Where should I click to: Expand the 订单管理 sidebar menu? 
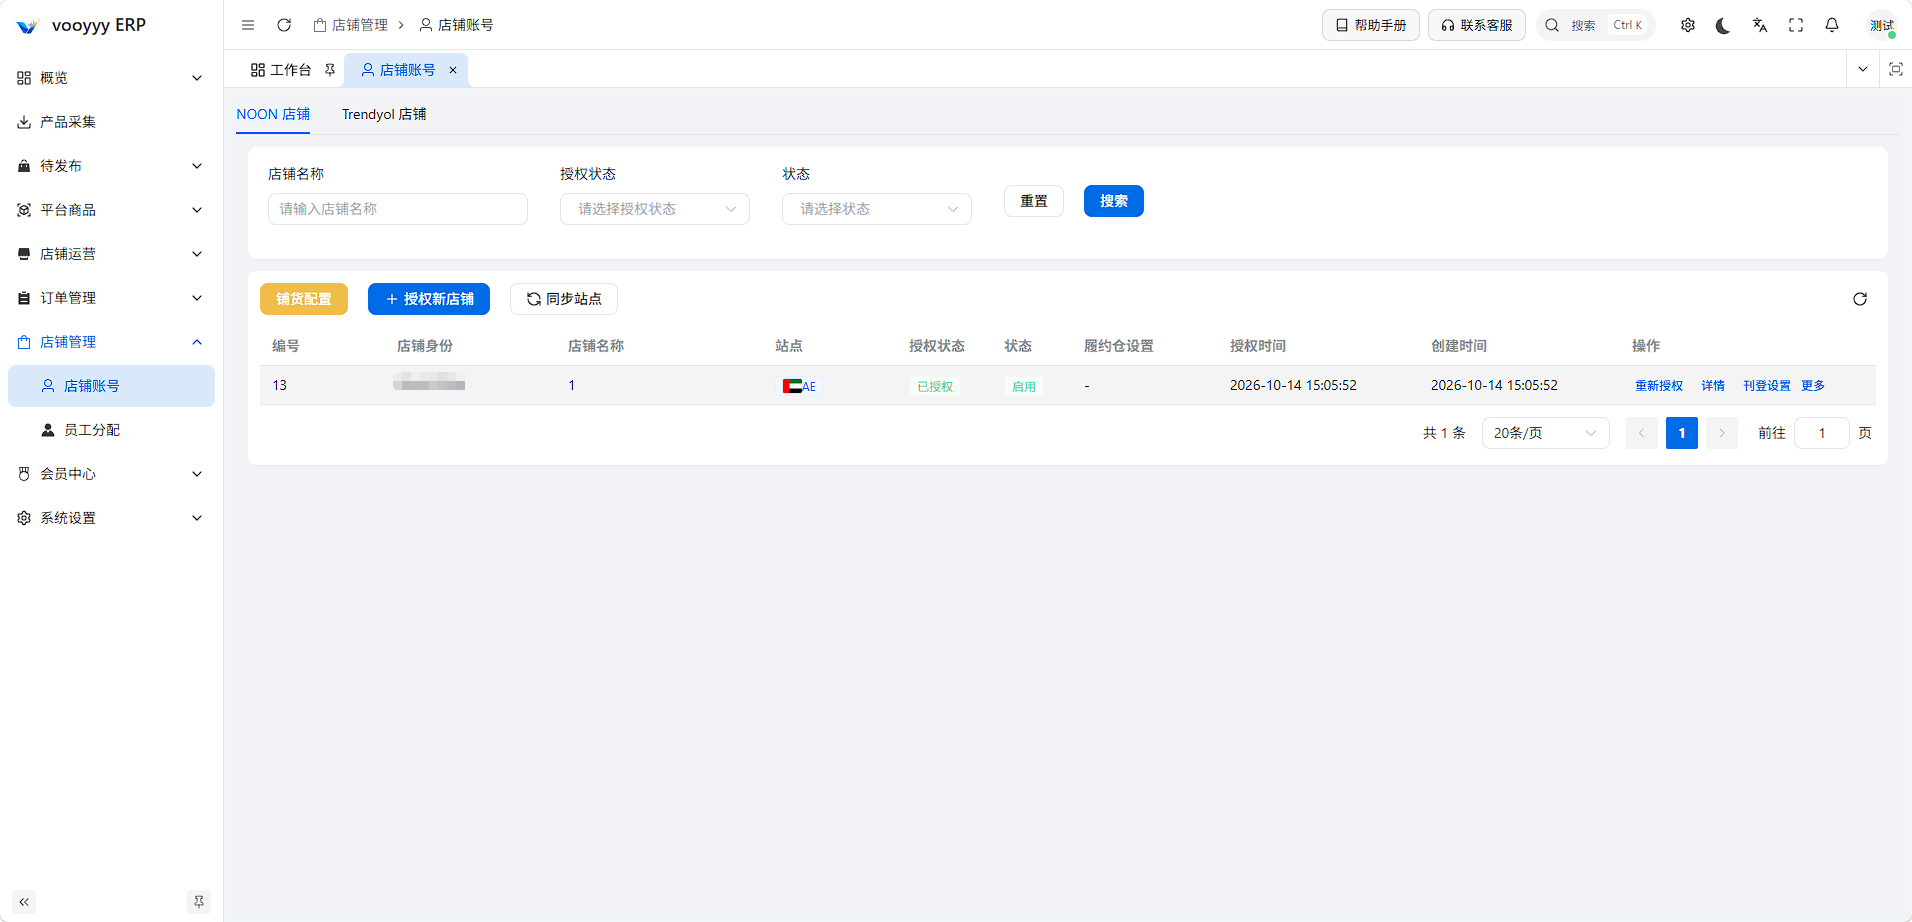[x=111, y=298]
